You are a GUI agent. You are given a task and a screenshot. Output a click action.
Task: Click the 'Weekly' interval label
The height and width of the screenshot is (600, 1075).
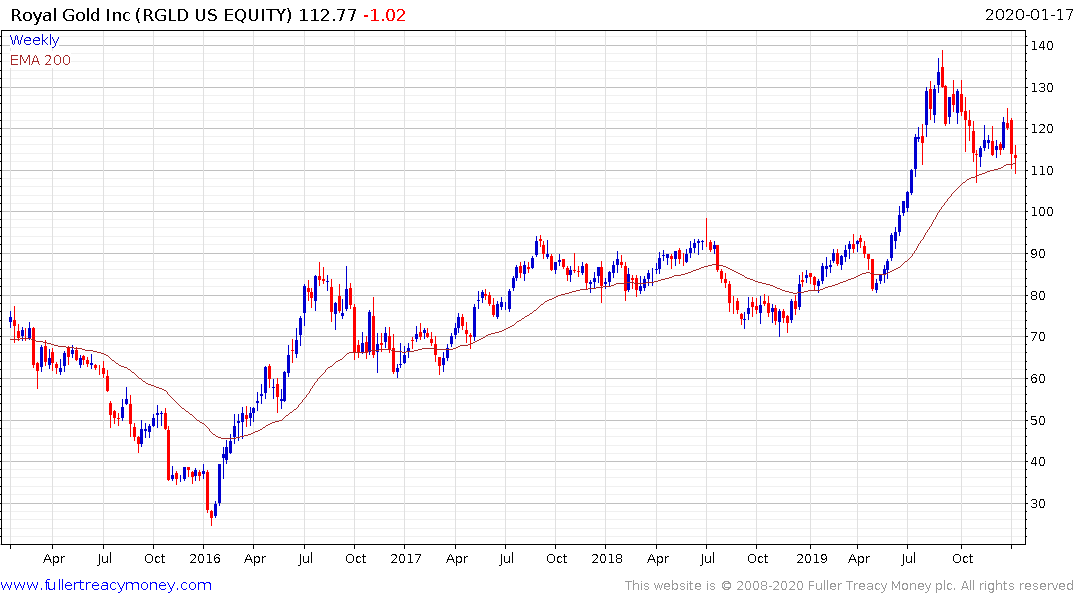click(x=34, y=40)
